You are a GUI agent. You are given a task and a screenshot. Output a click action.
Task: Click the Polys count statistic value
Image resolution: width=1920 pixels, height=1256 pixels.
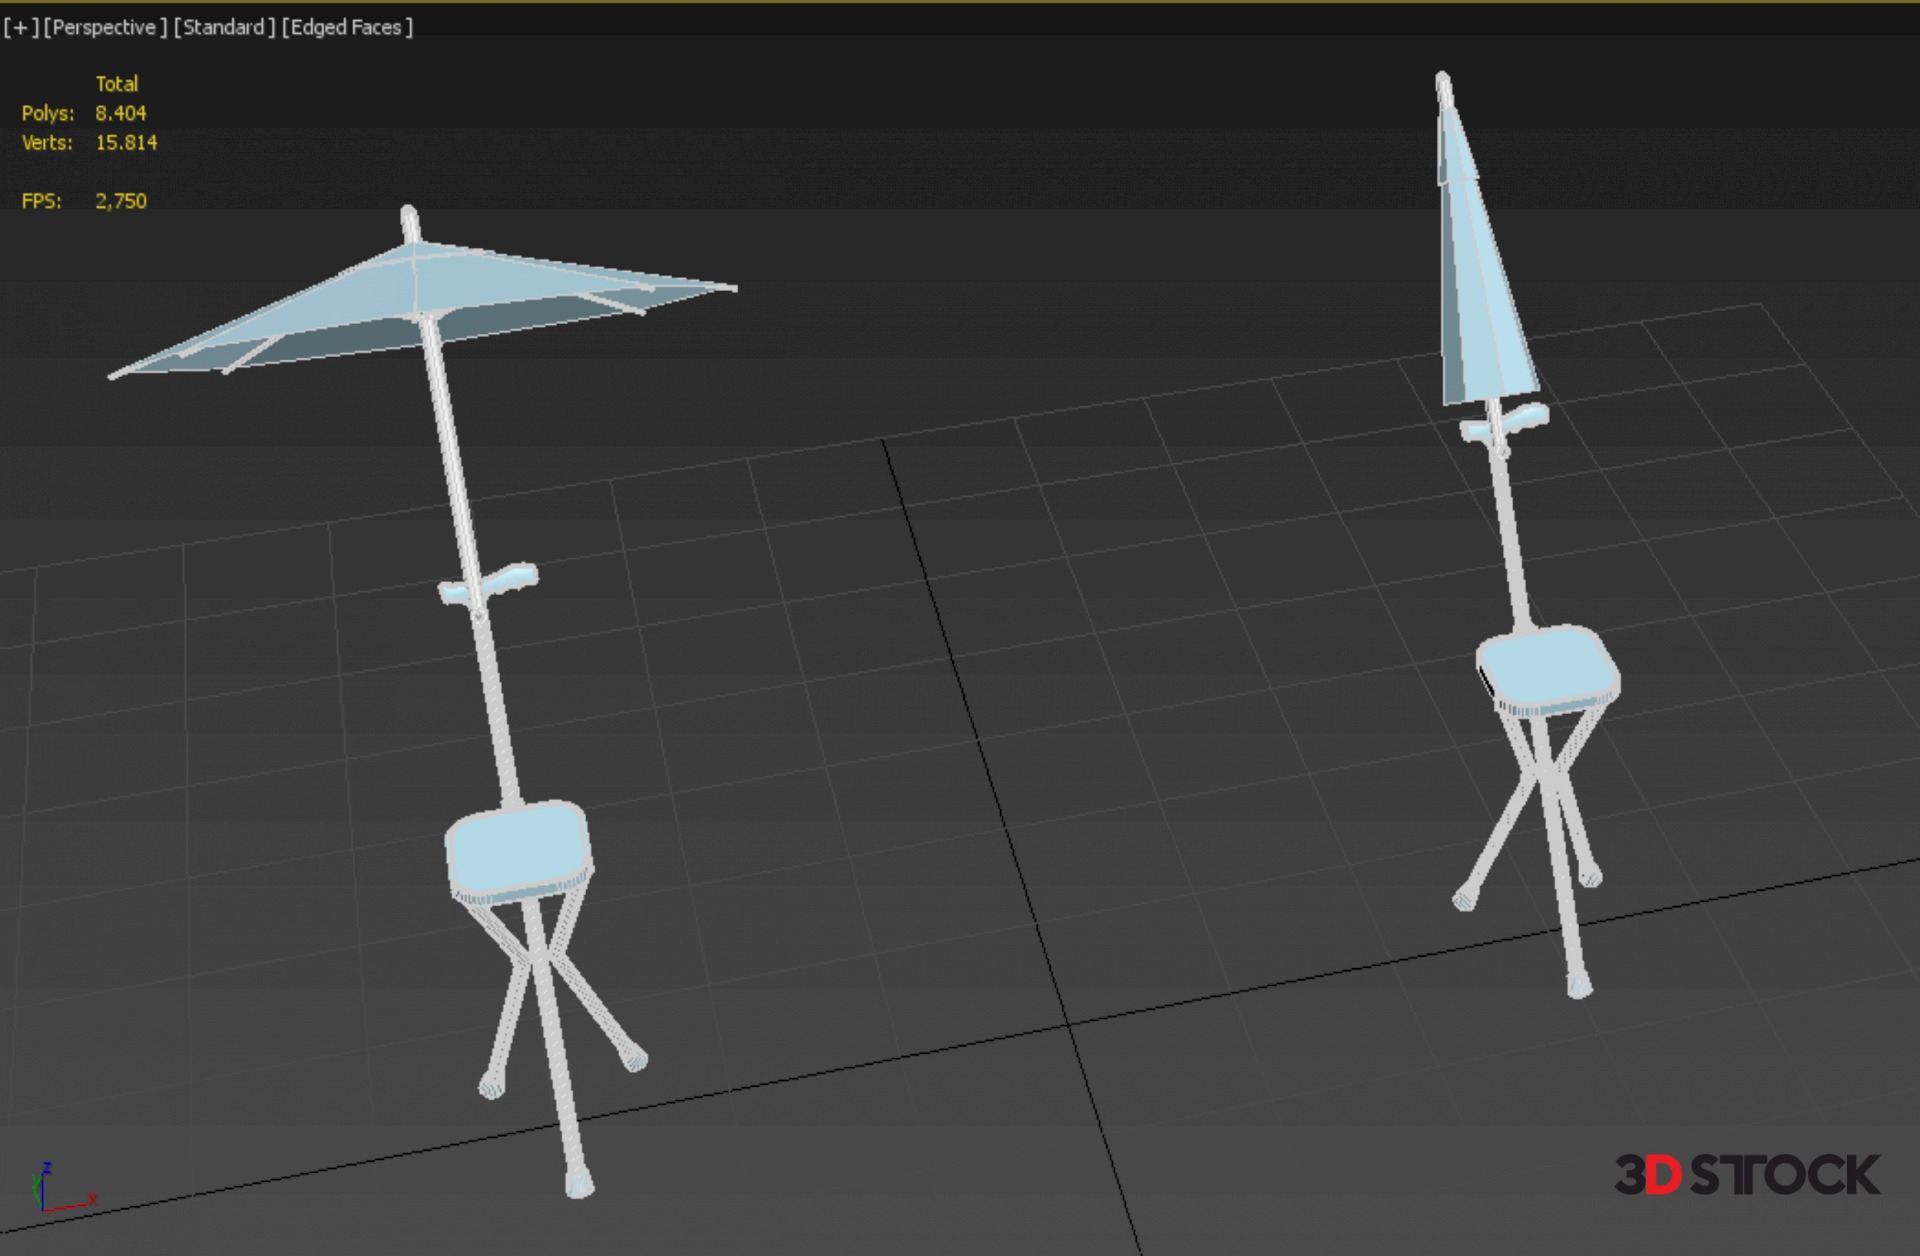(120, 113)
